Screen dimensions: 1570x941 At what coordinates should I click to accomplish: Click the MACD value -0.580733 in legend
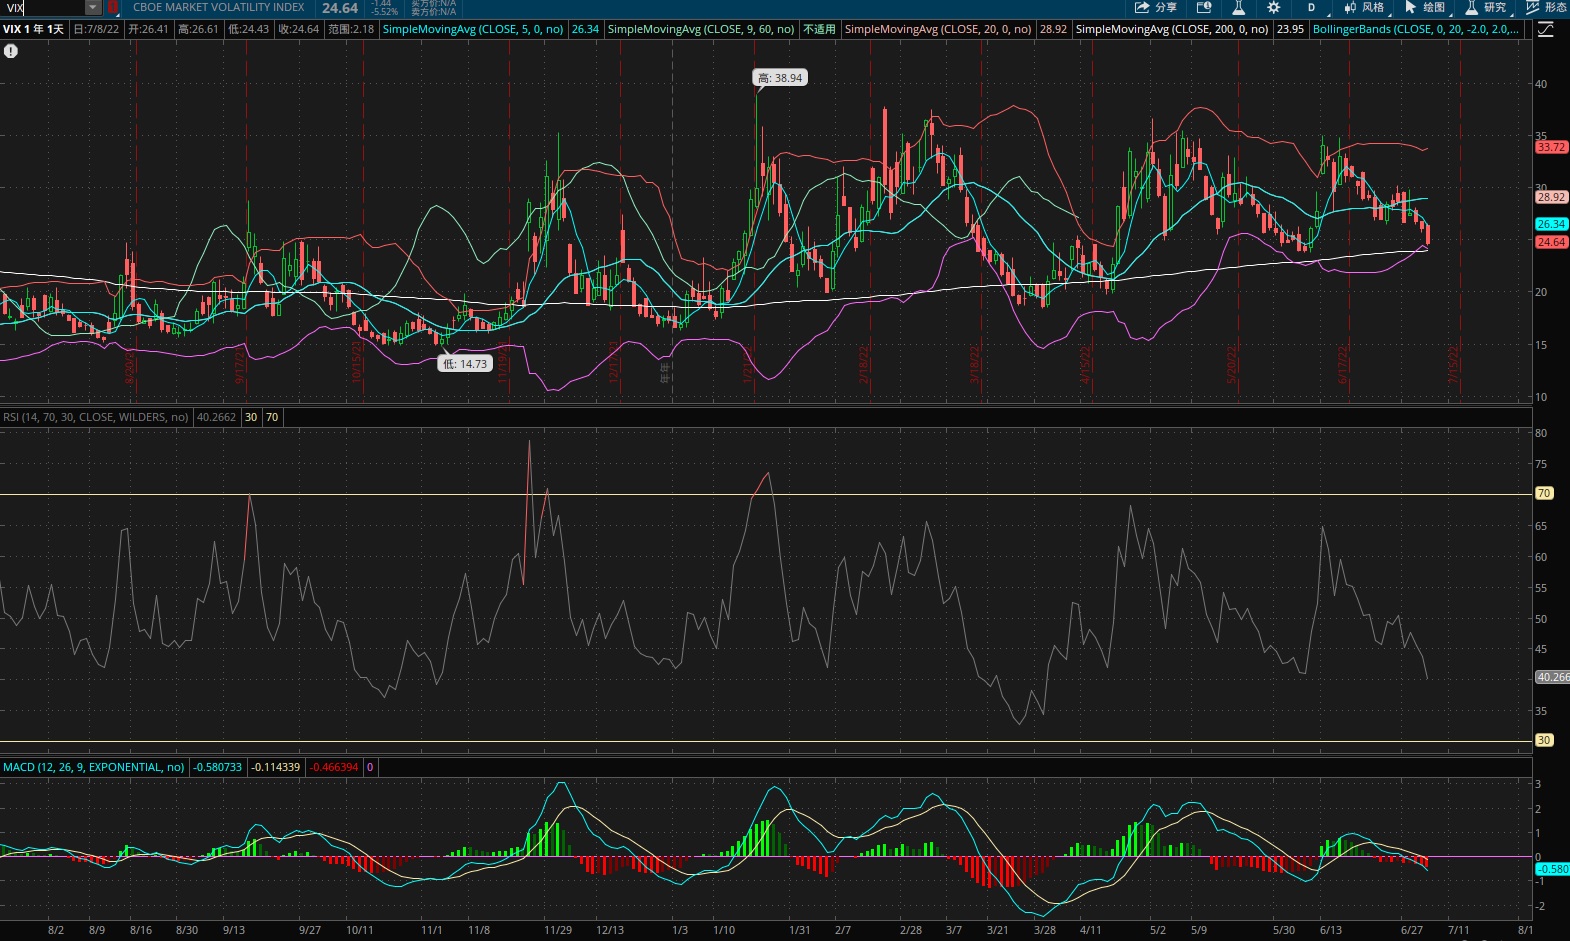(x=218, y=767)
